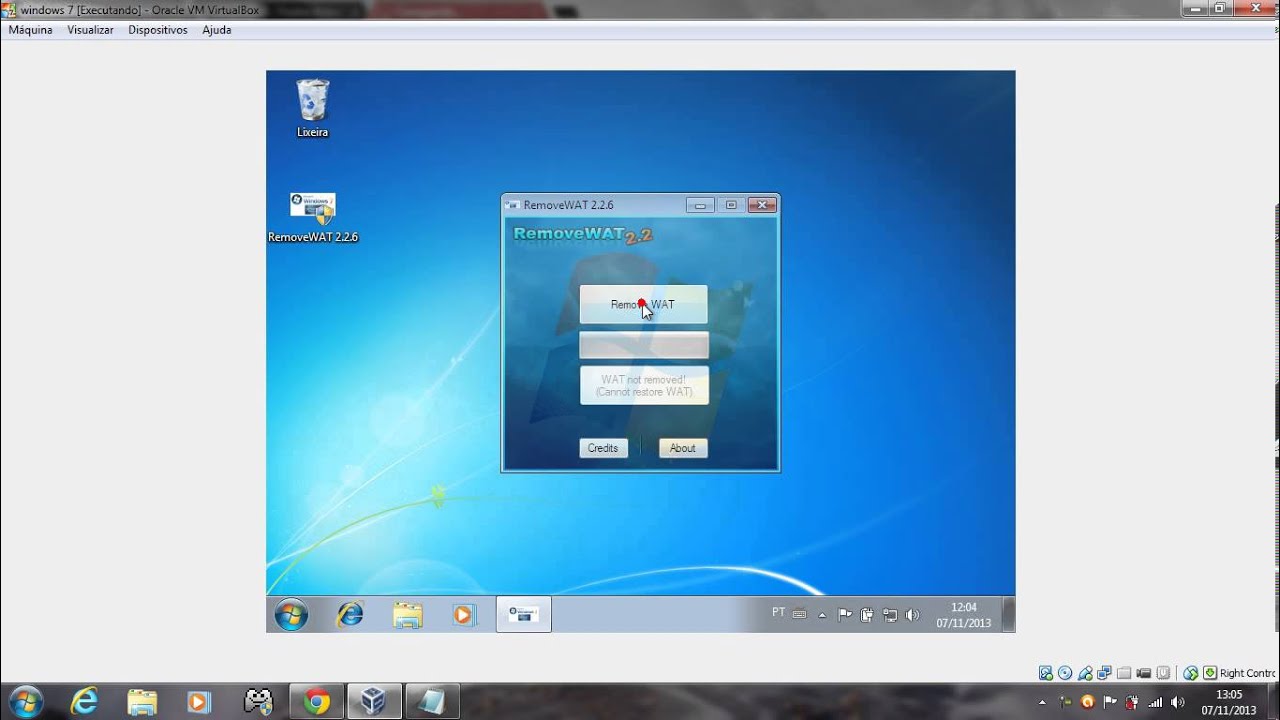Click the PT language indicator in guest tray

tap(779, 612)
